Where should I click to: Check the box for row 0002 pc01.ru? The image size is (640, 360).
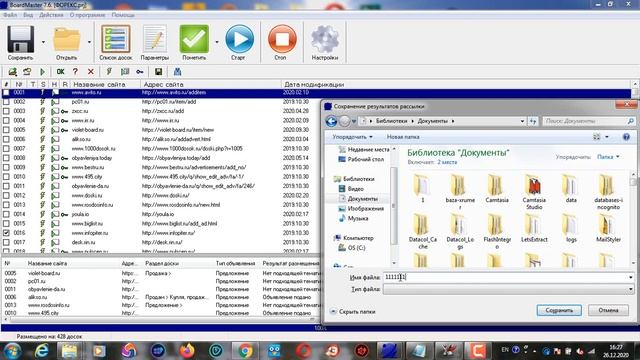point(6,102)
